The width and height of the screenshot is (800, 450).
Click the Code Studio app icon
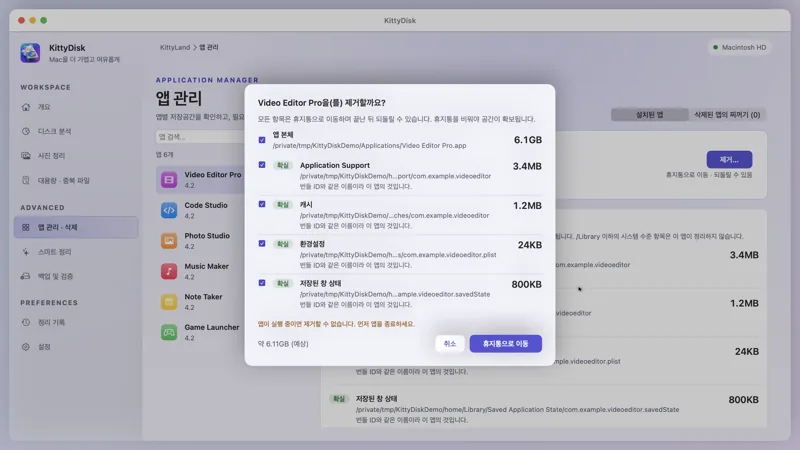tap(169, 210)
